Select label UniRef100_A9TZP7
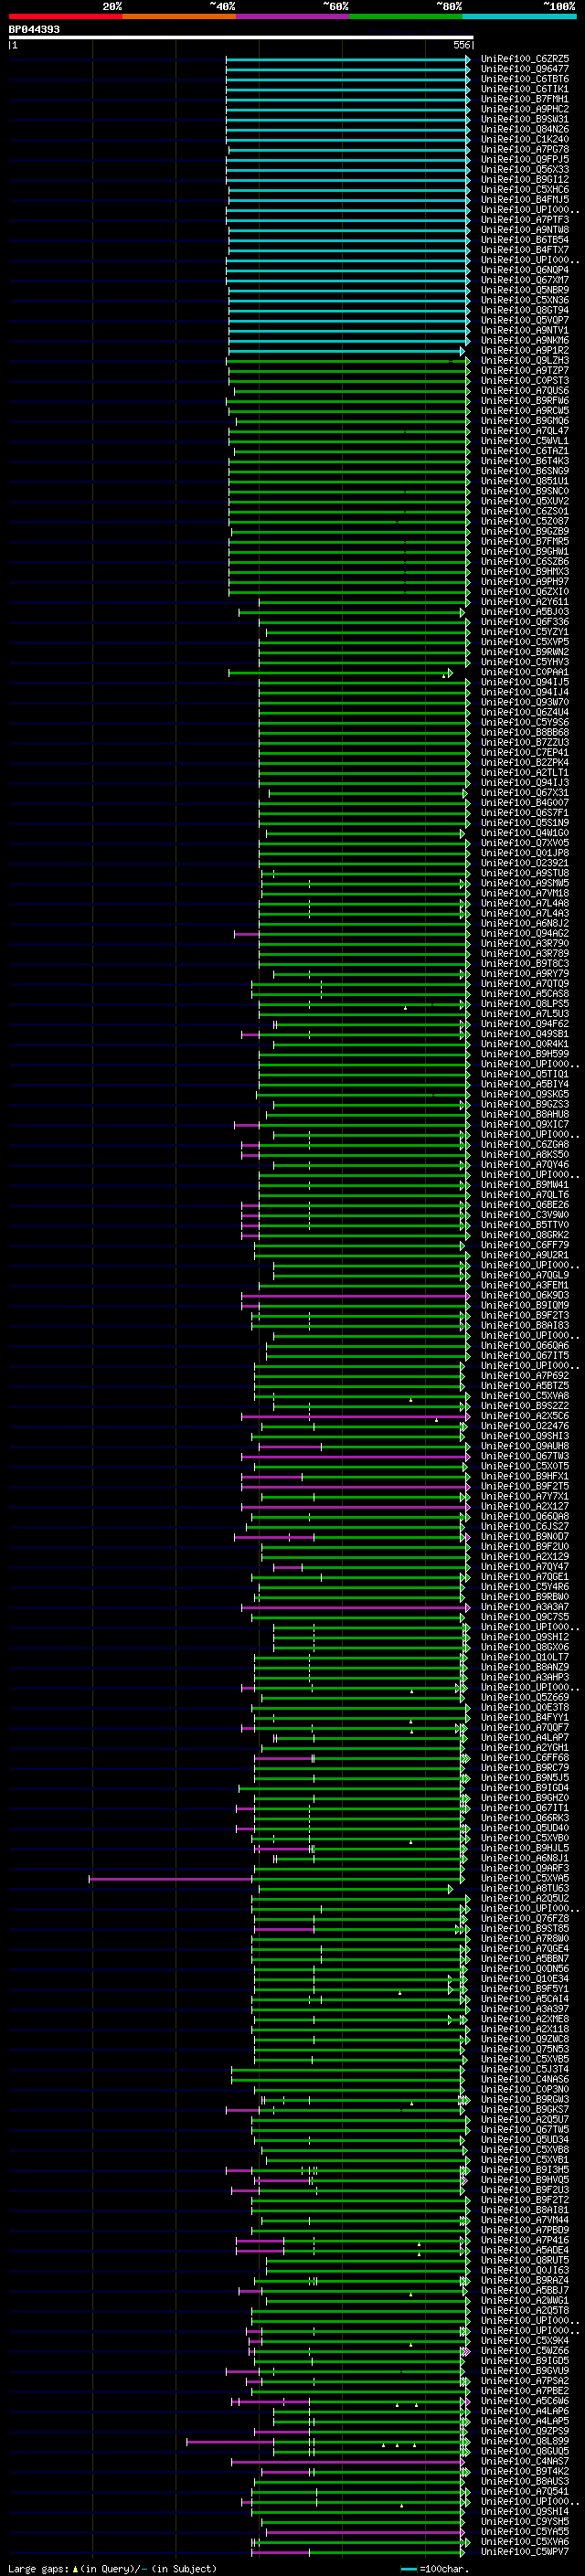This screenshot has height=2576, width=585. click(x=525, y=371)
